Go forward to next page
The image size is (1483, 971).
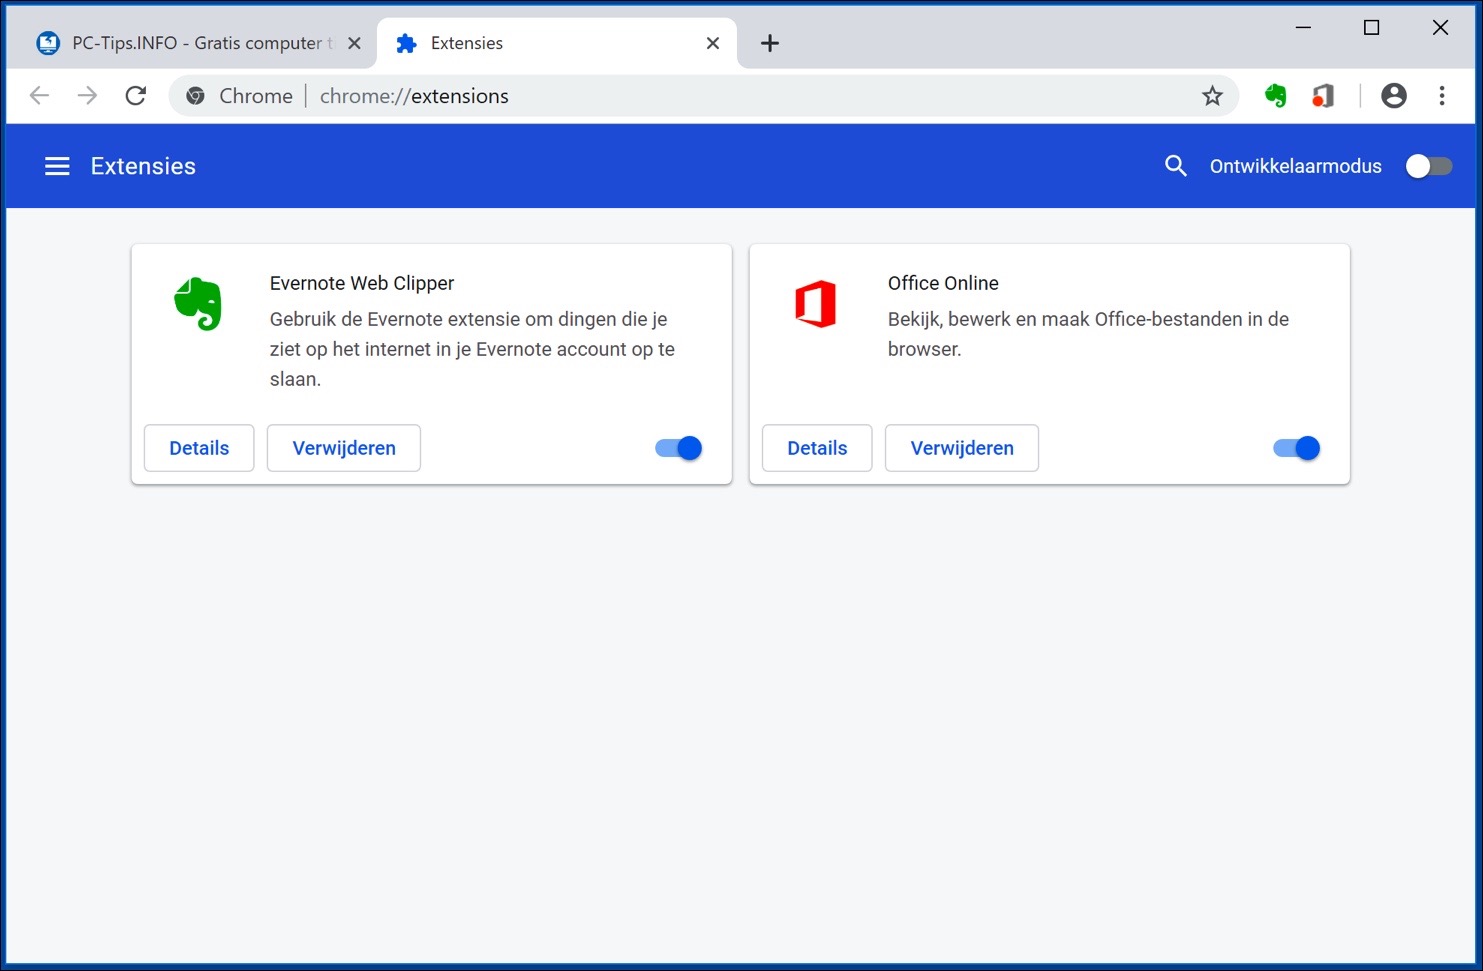coord(88,96)
